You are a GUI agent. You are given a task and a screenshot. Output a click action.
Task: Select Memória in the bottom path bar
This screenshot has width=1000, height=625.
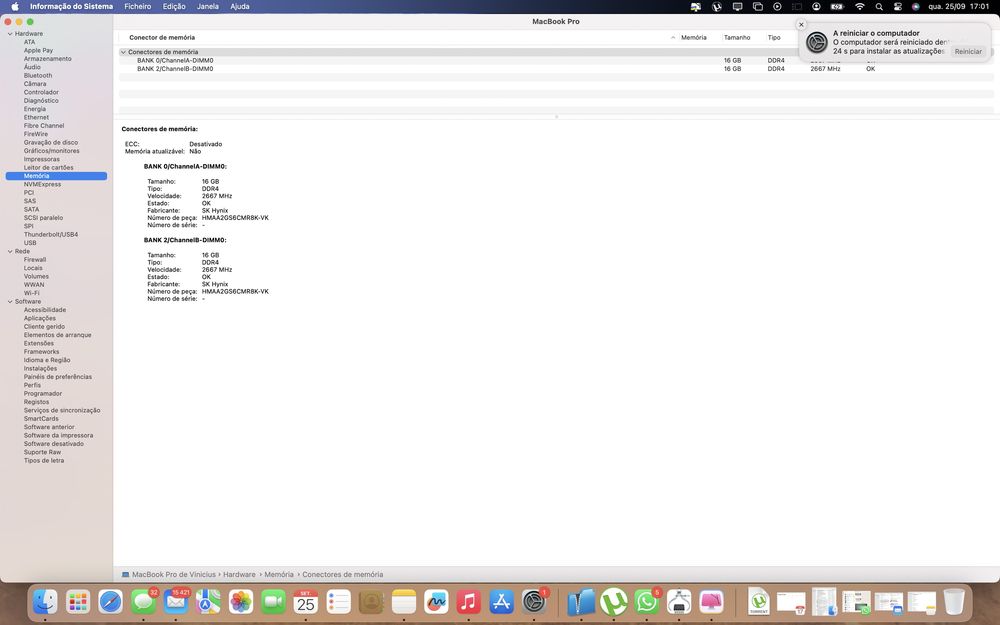tap(279, 575)
